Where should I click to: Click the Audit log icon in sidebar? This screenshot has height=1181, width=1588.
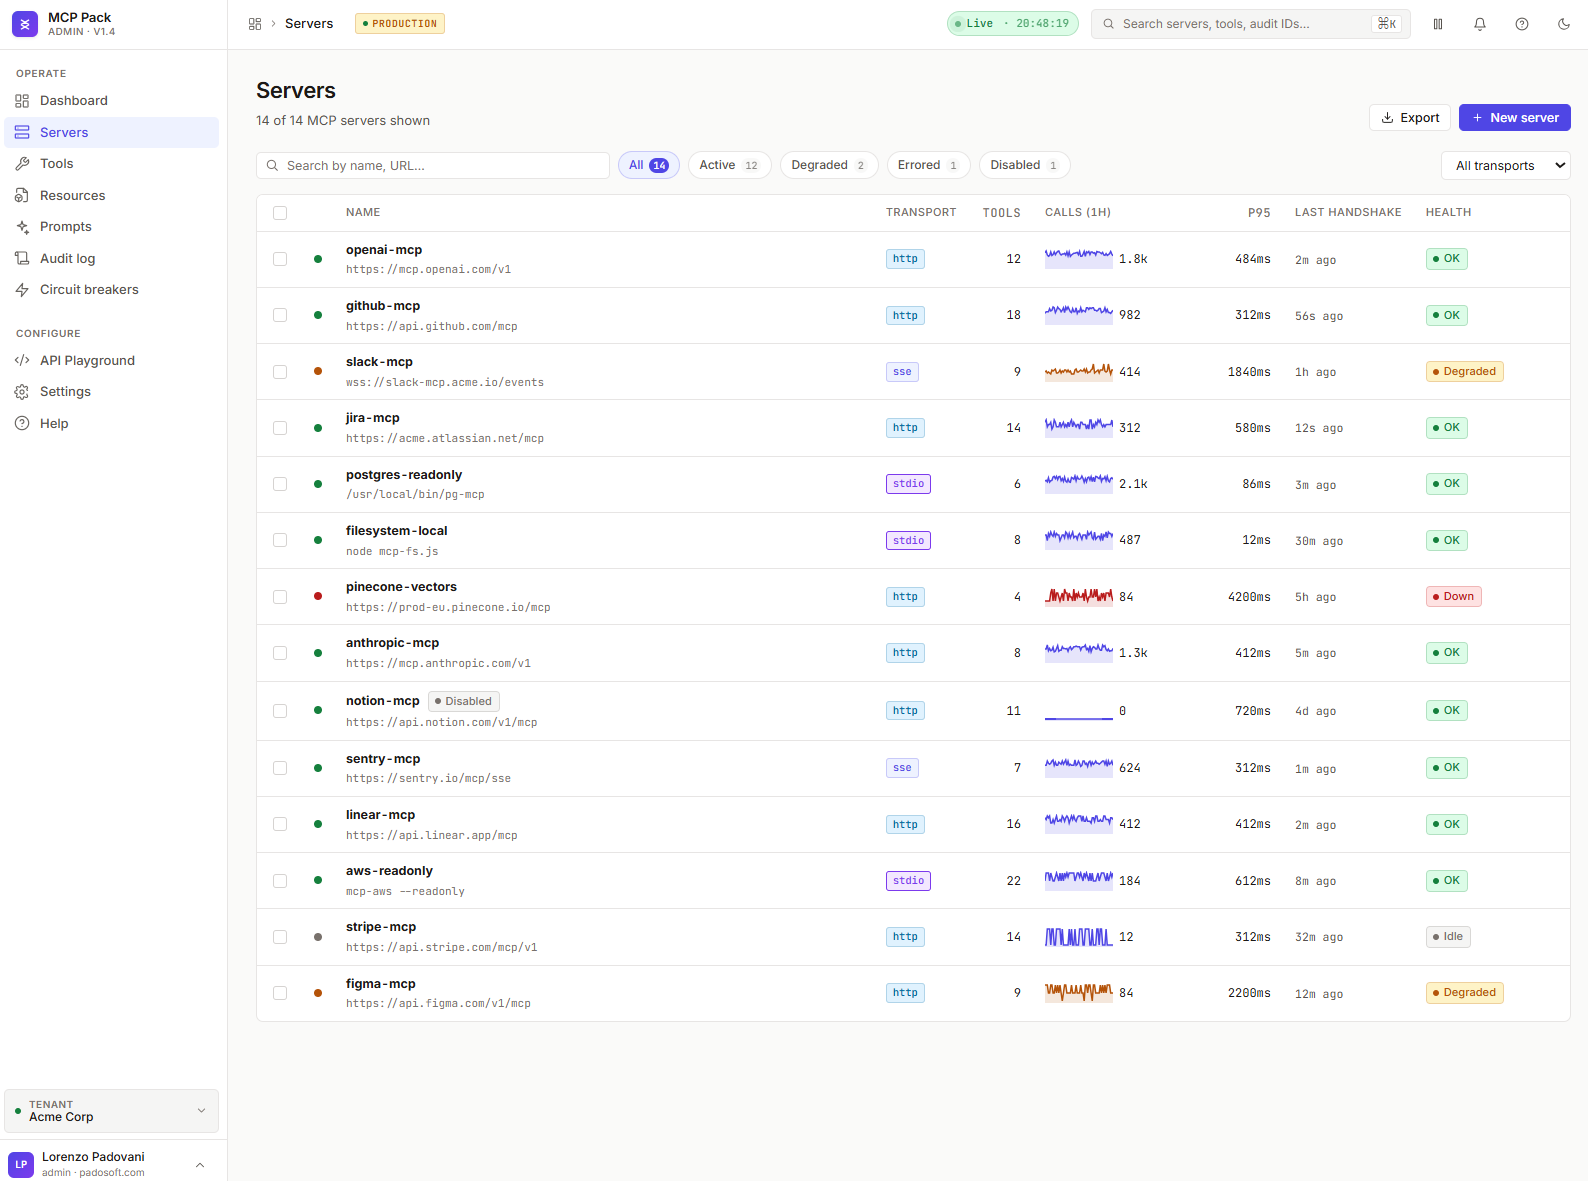[22, 258]
